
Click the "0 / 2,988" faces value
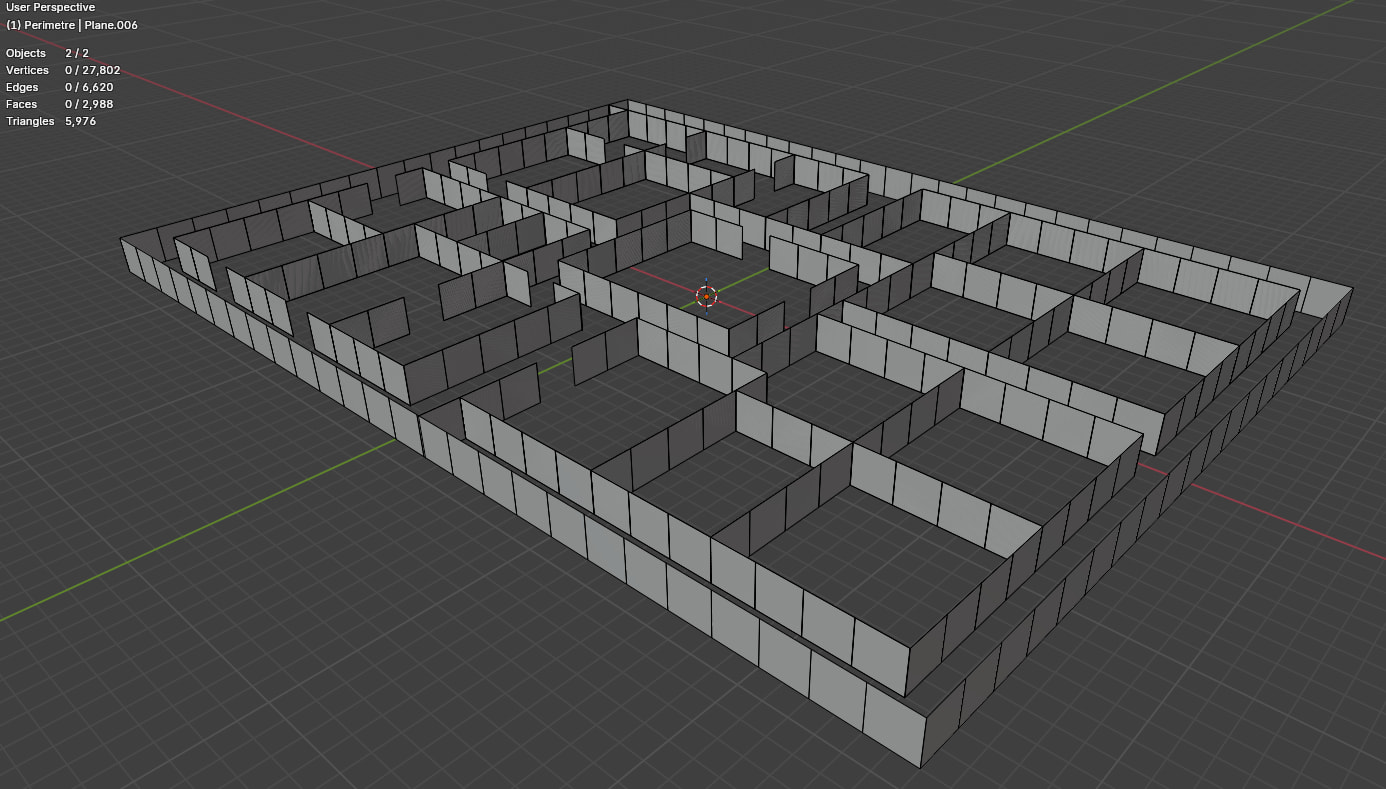pos(89,104)
